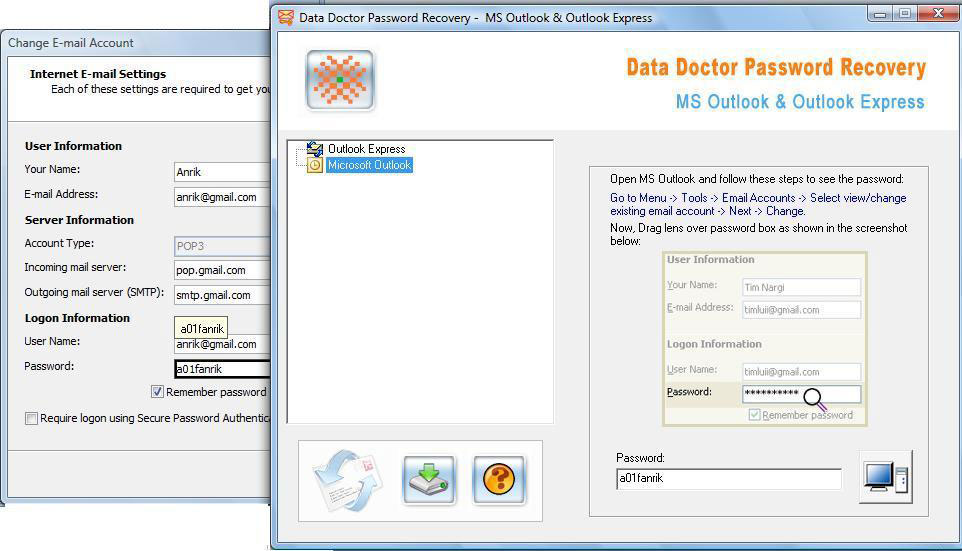Click the Your Name field containing Anrik
Screen dimensions: 962x551
pyautogui.click(x=222, y=172)
